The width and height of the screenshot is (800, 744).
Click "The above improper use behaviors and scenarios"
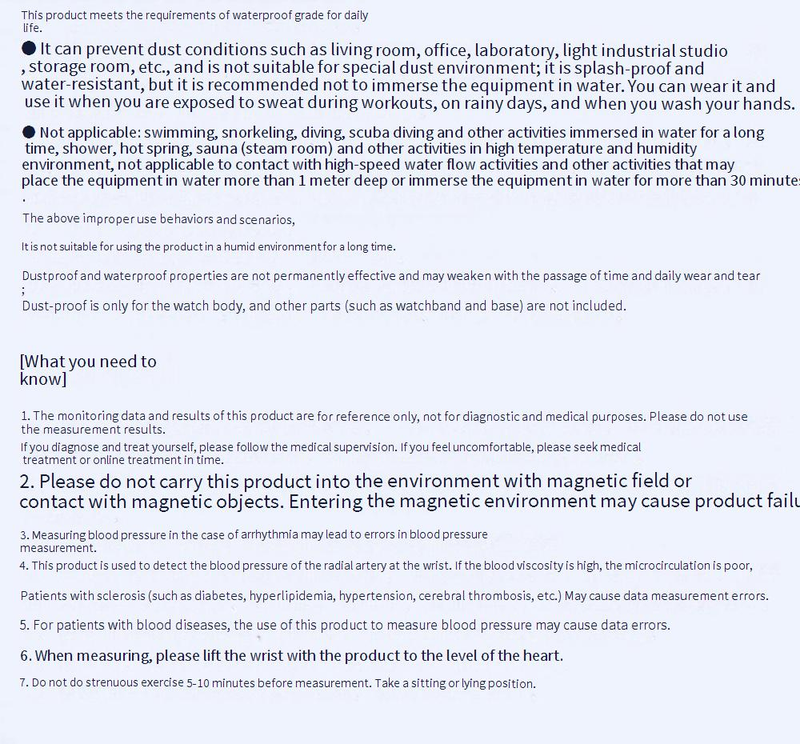coord(158,218)
